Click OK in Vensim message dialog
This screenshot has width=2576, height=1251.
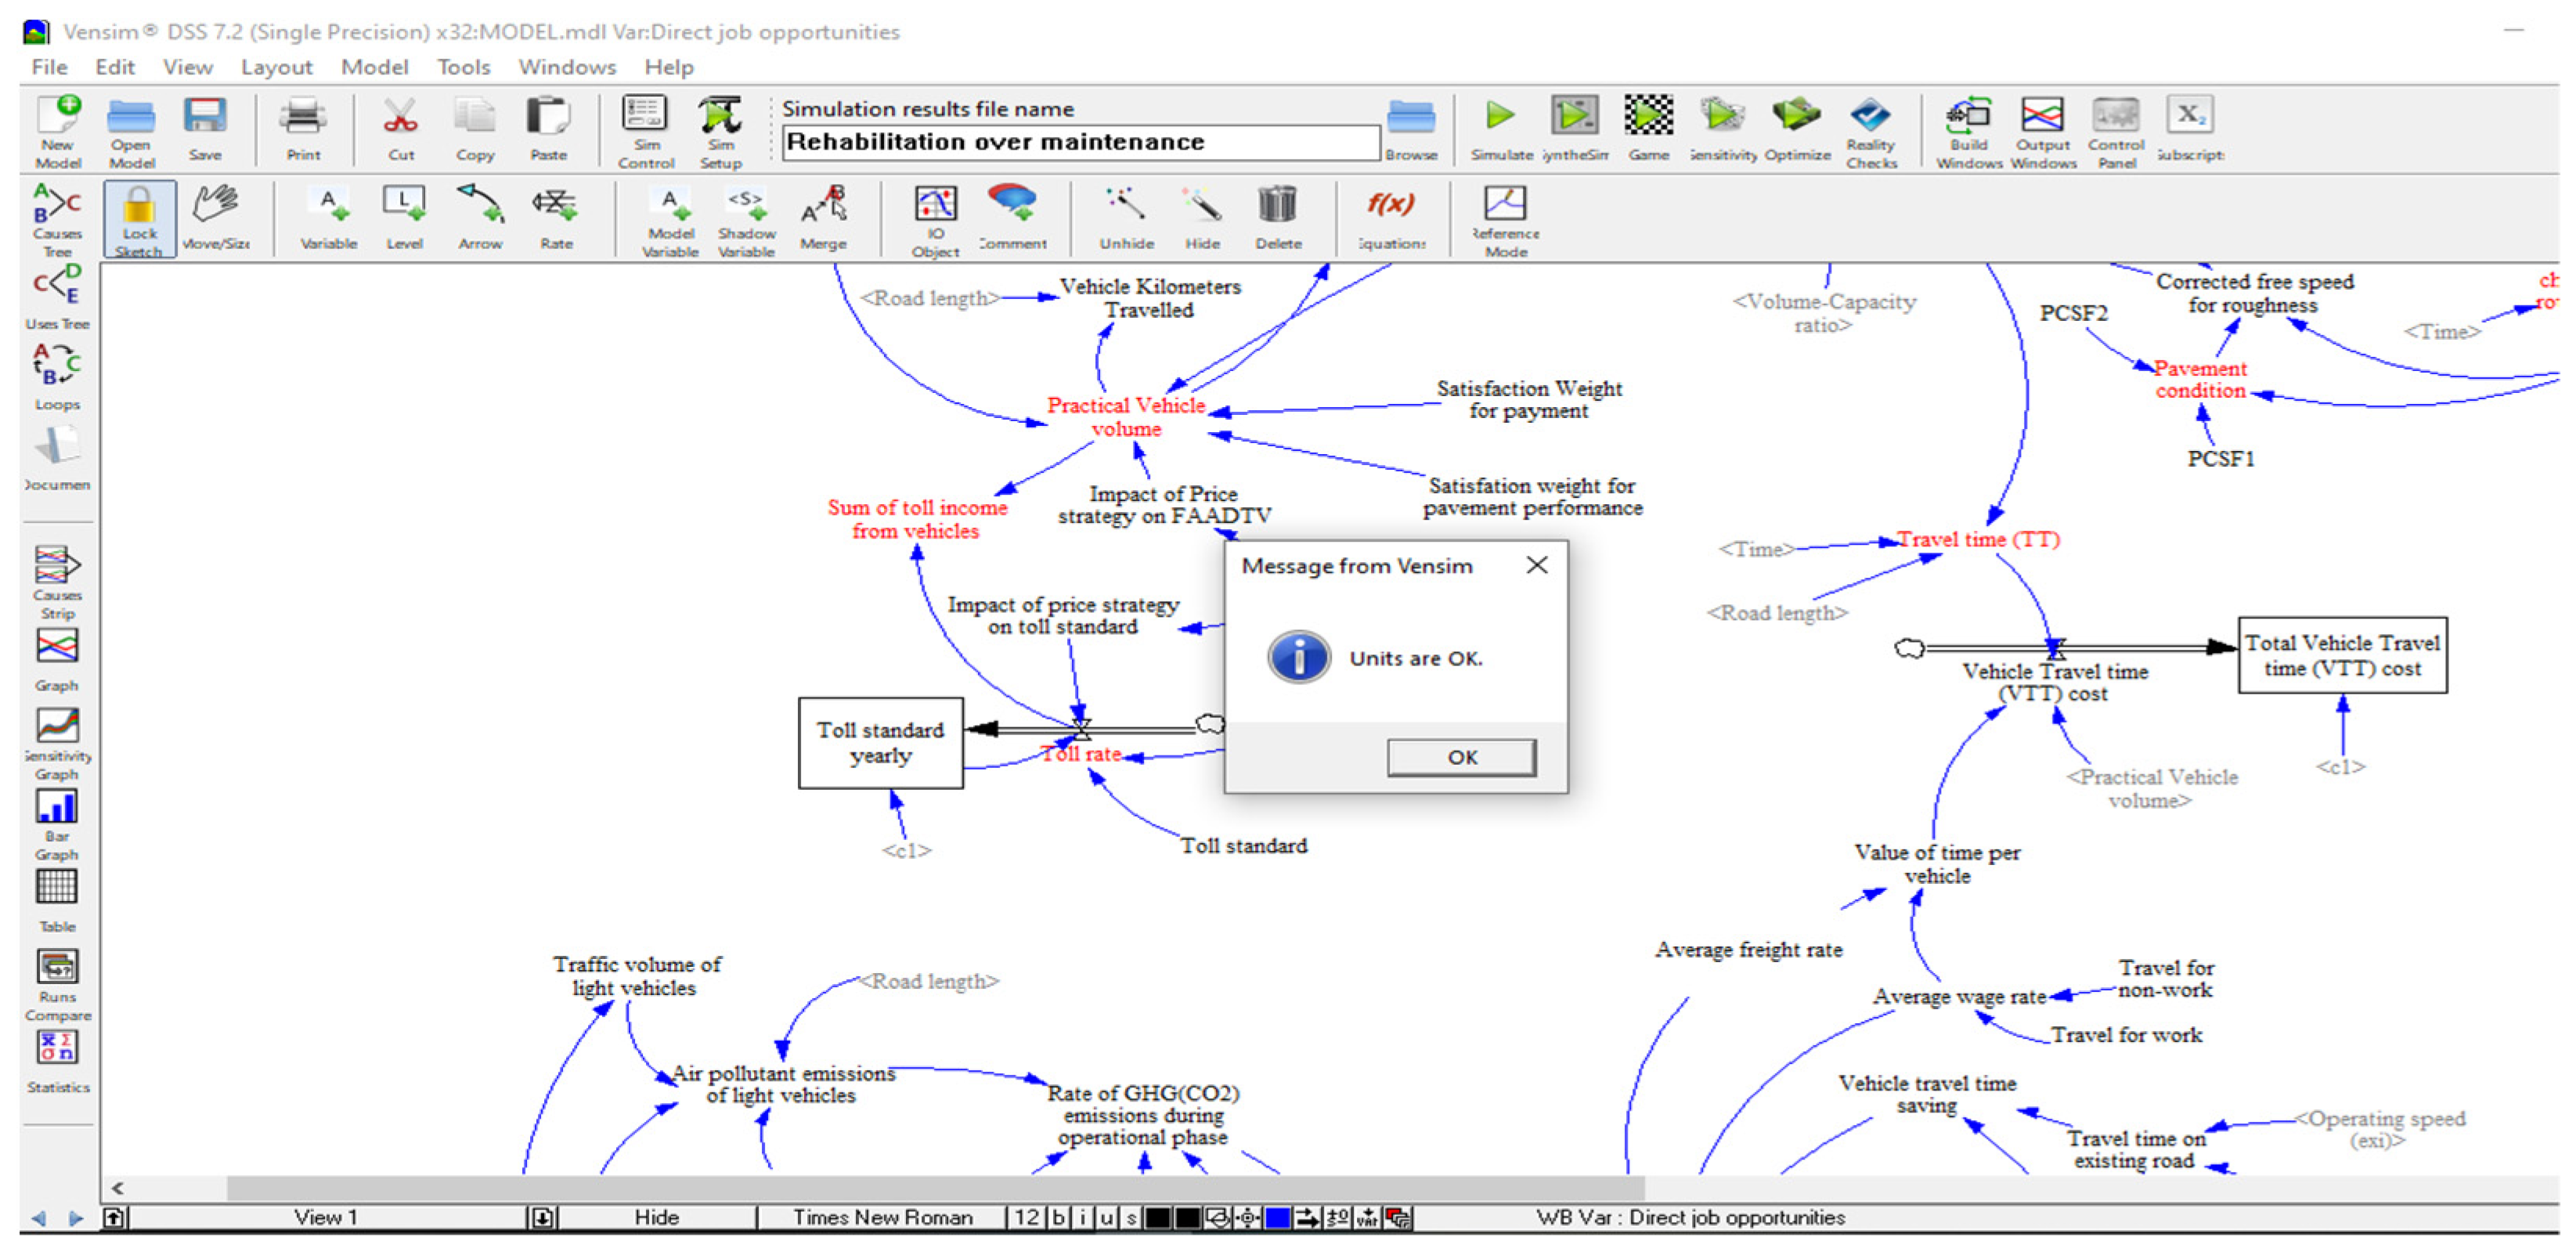tap(1461, 757)
